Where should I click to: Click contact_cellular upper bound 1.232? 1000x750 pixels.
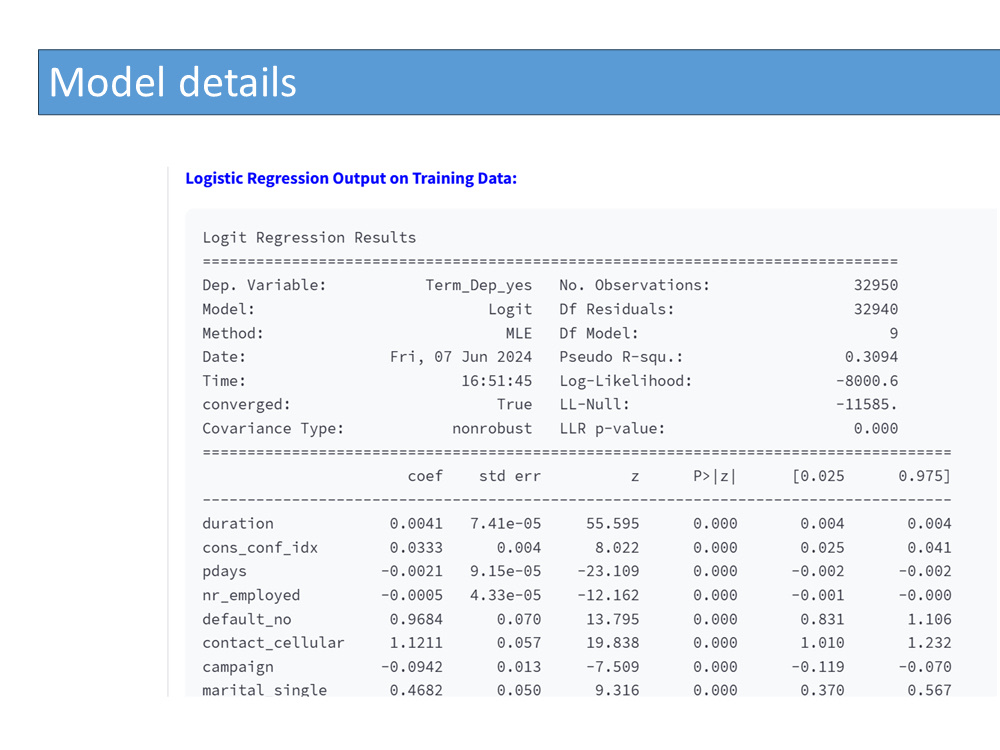point(929,643)
